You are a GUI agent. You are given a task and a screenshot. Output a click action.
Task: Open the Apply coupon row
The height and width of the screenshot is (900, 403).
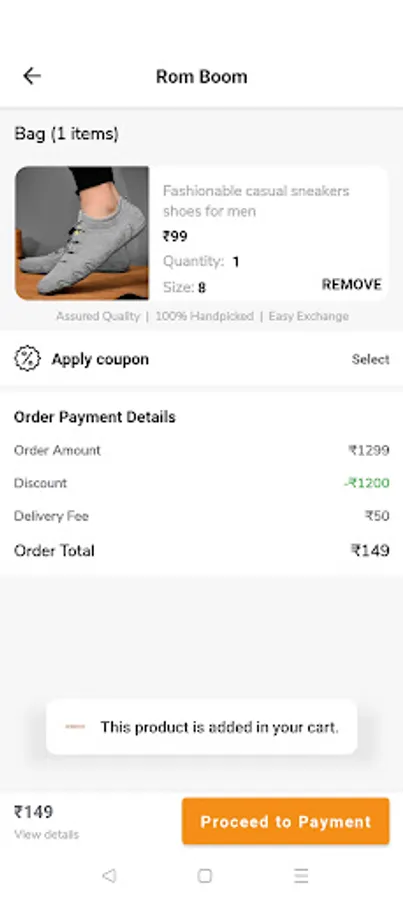[x=202, y=359]
